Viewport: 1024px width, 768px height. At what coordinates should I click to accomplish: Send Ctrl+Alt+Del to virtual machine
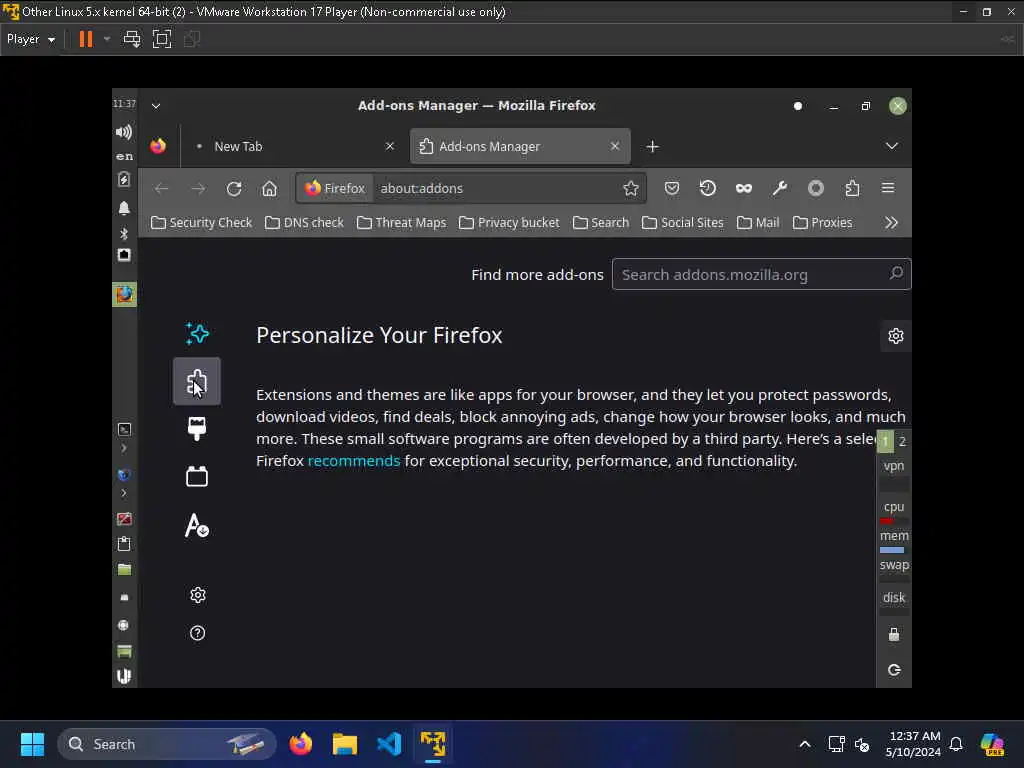(x=131, y=39)
